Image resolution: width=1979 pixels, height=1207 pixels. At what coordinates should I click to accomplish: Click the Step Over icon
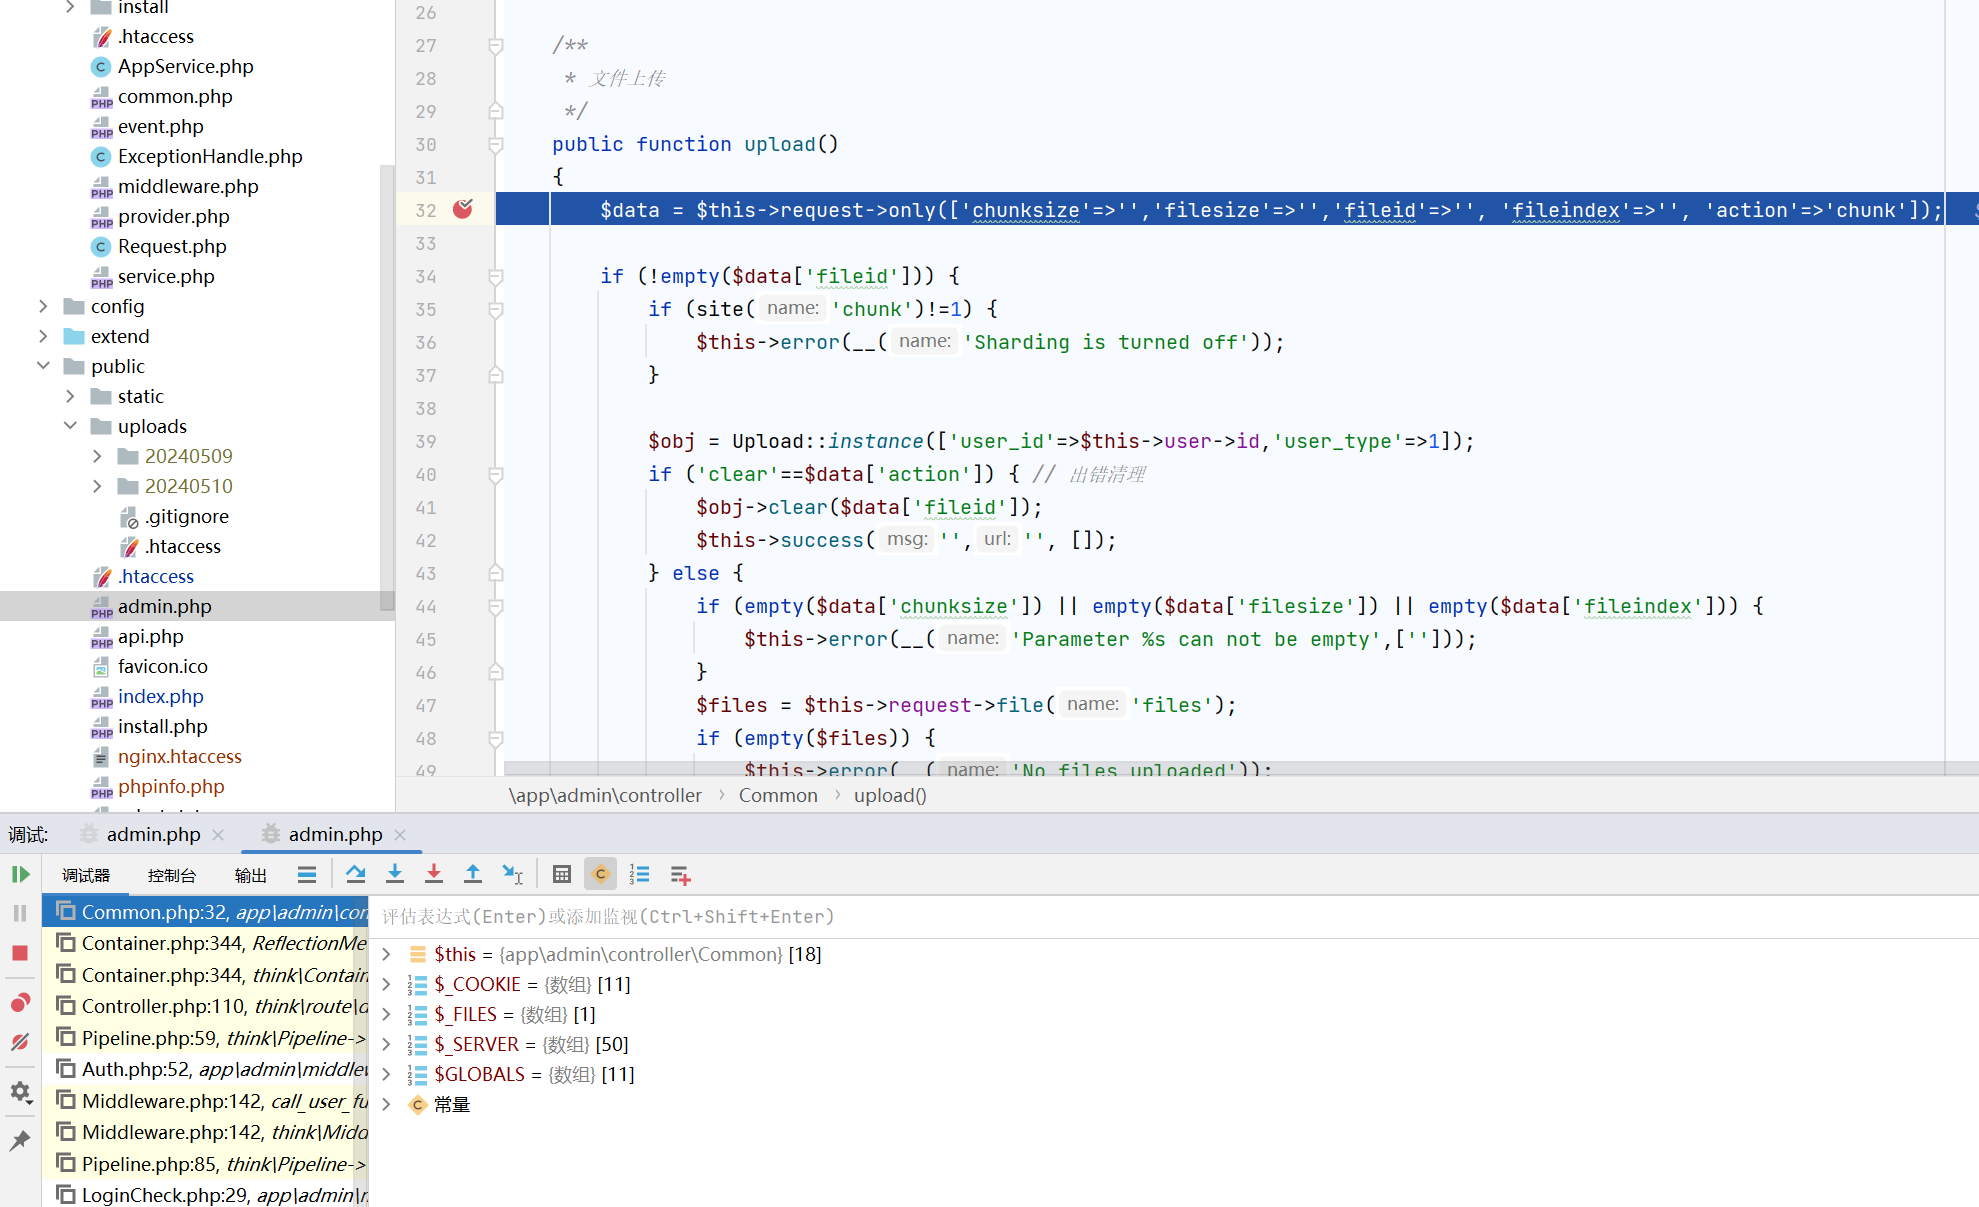355,875
